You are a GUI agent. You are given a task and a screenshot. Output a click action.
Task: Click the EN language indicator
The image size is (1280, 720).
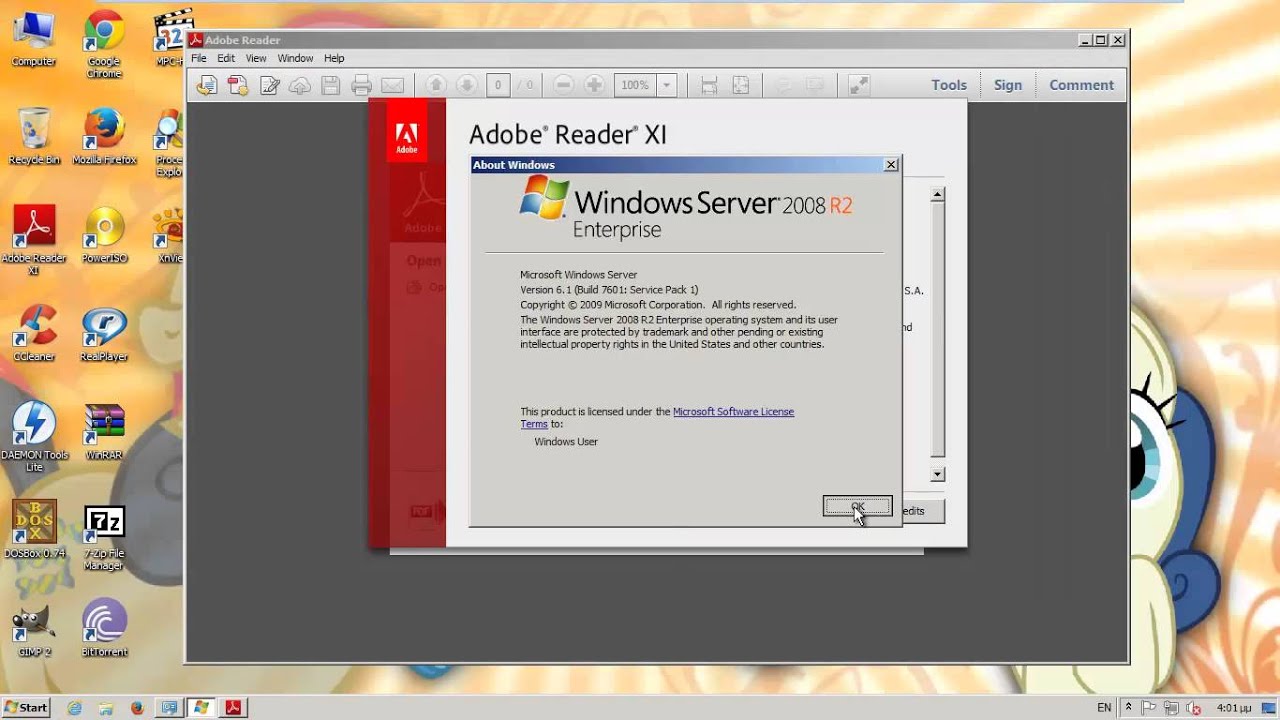pyautogui.click(x=1104, y=708)
